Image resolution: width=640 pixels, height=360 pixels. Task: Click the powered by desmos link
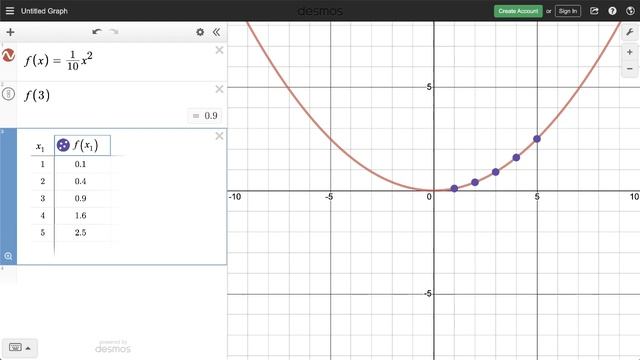pyautogui.click(x=113, y=347)
